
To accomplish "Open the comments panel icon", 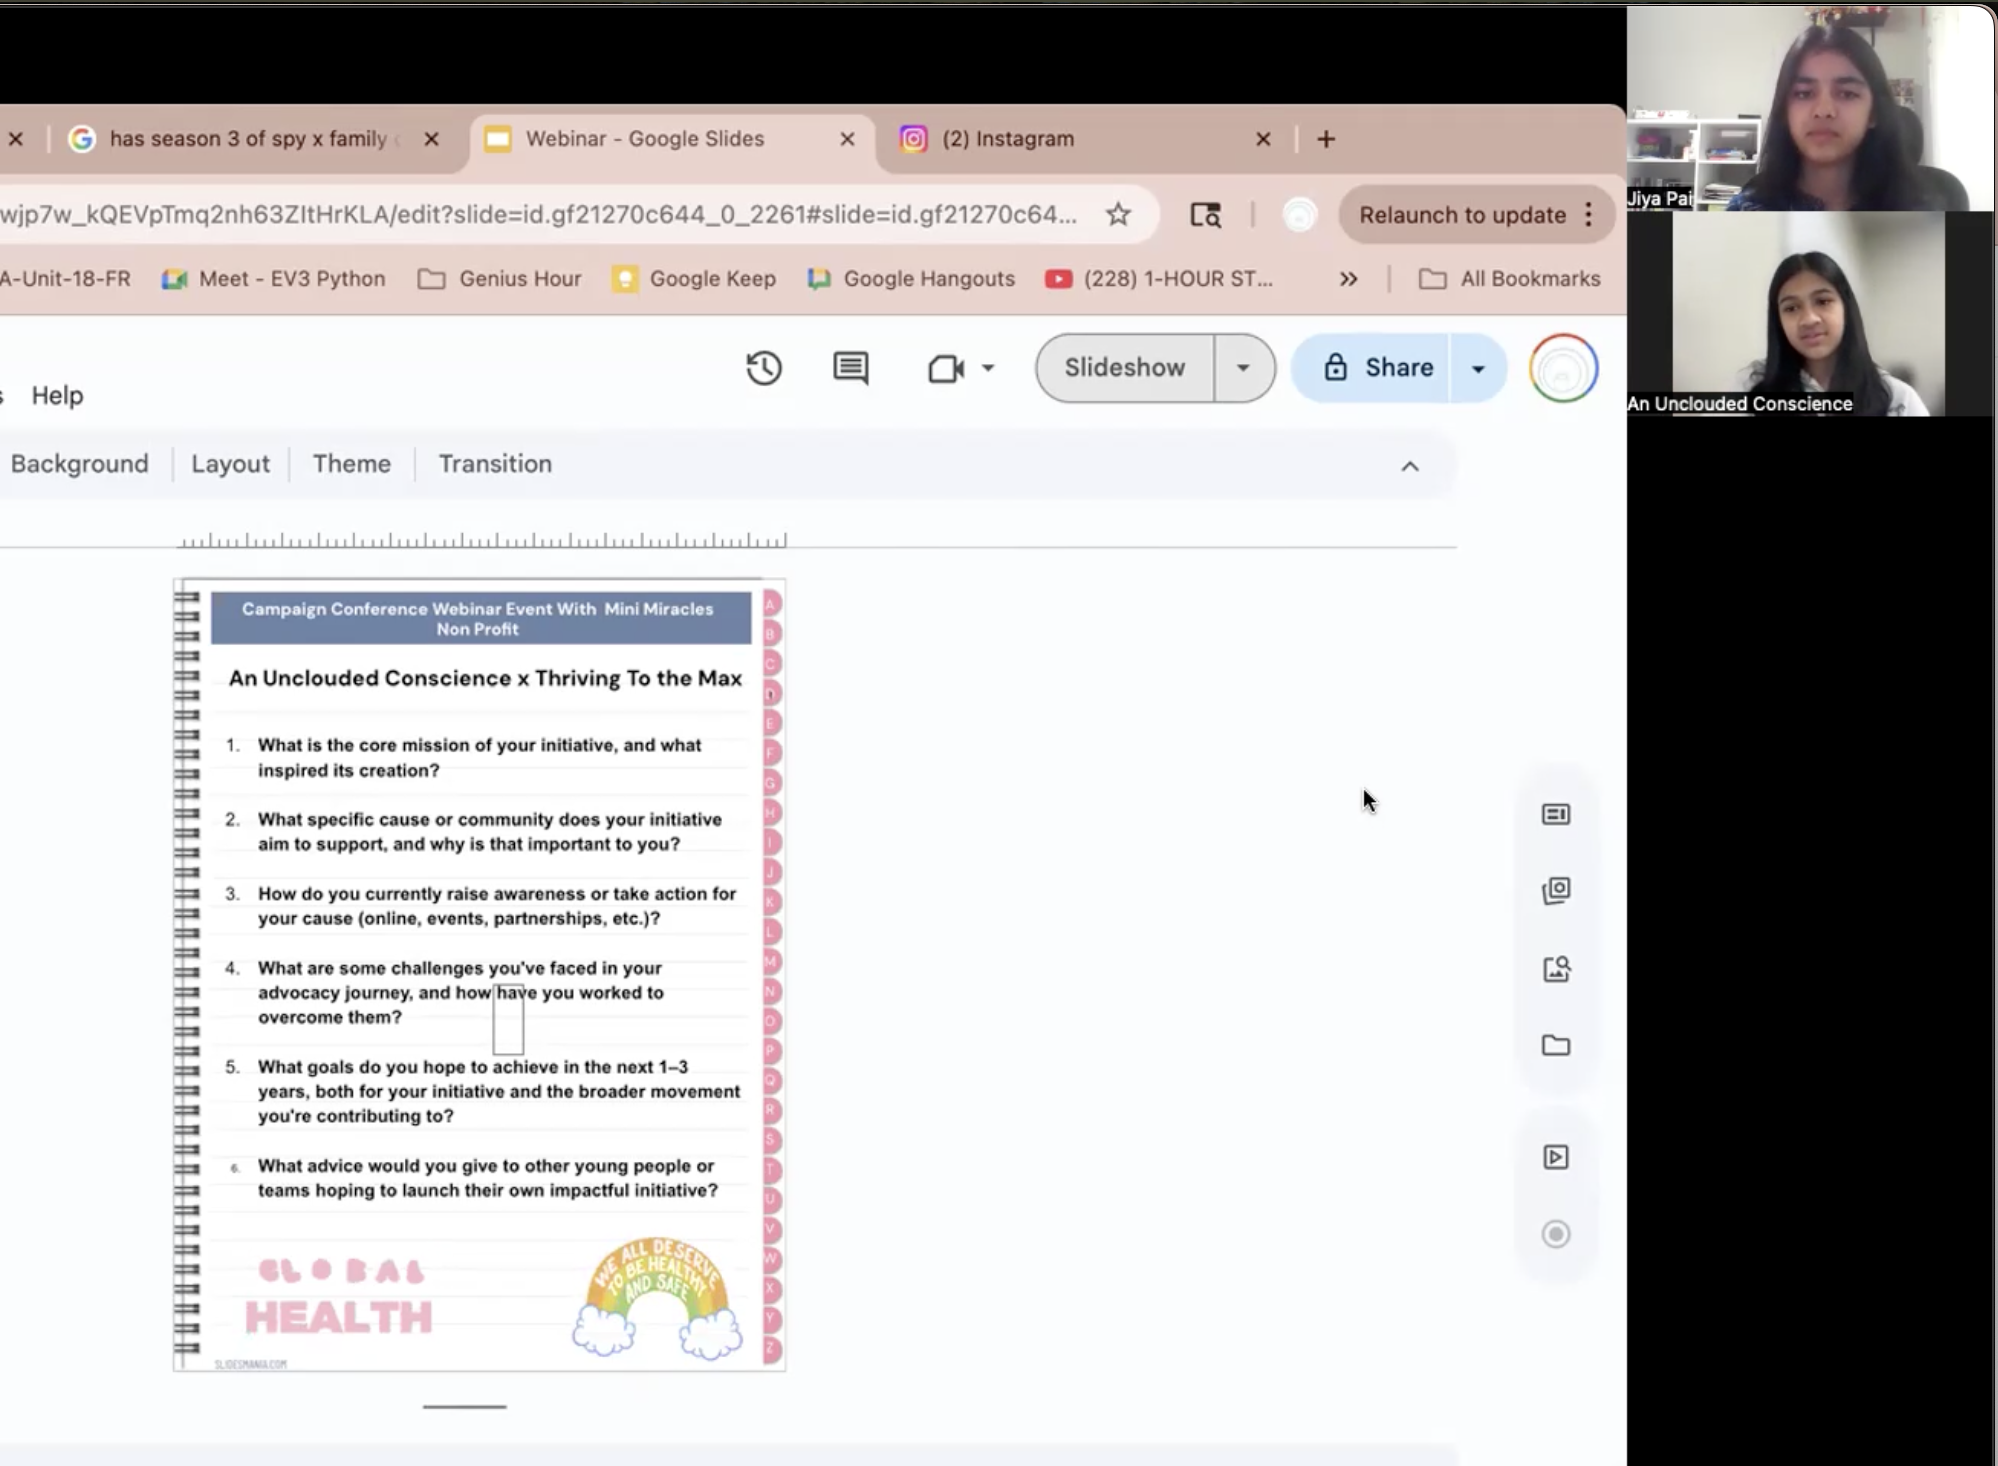I will pos(850,368).
